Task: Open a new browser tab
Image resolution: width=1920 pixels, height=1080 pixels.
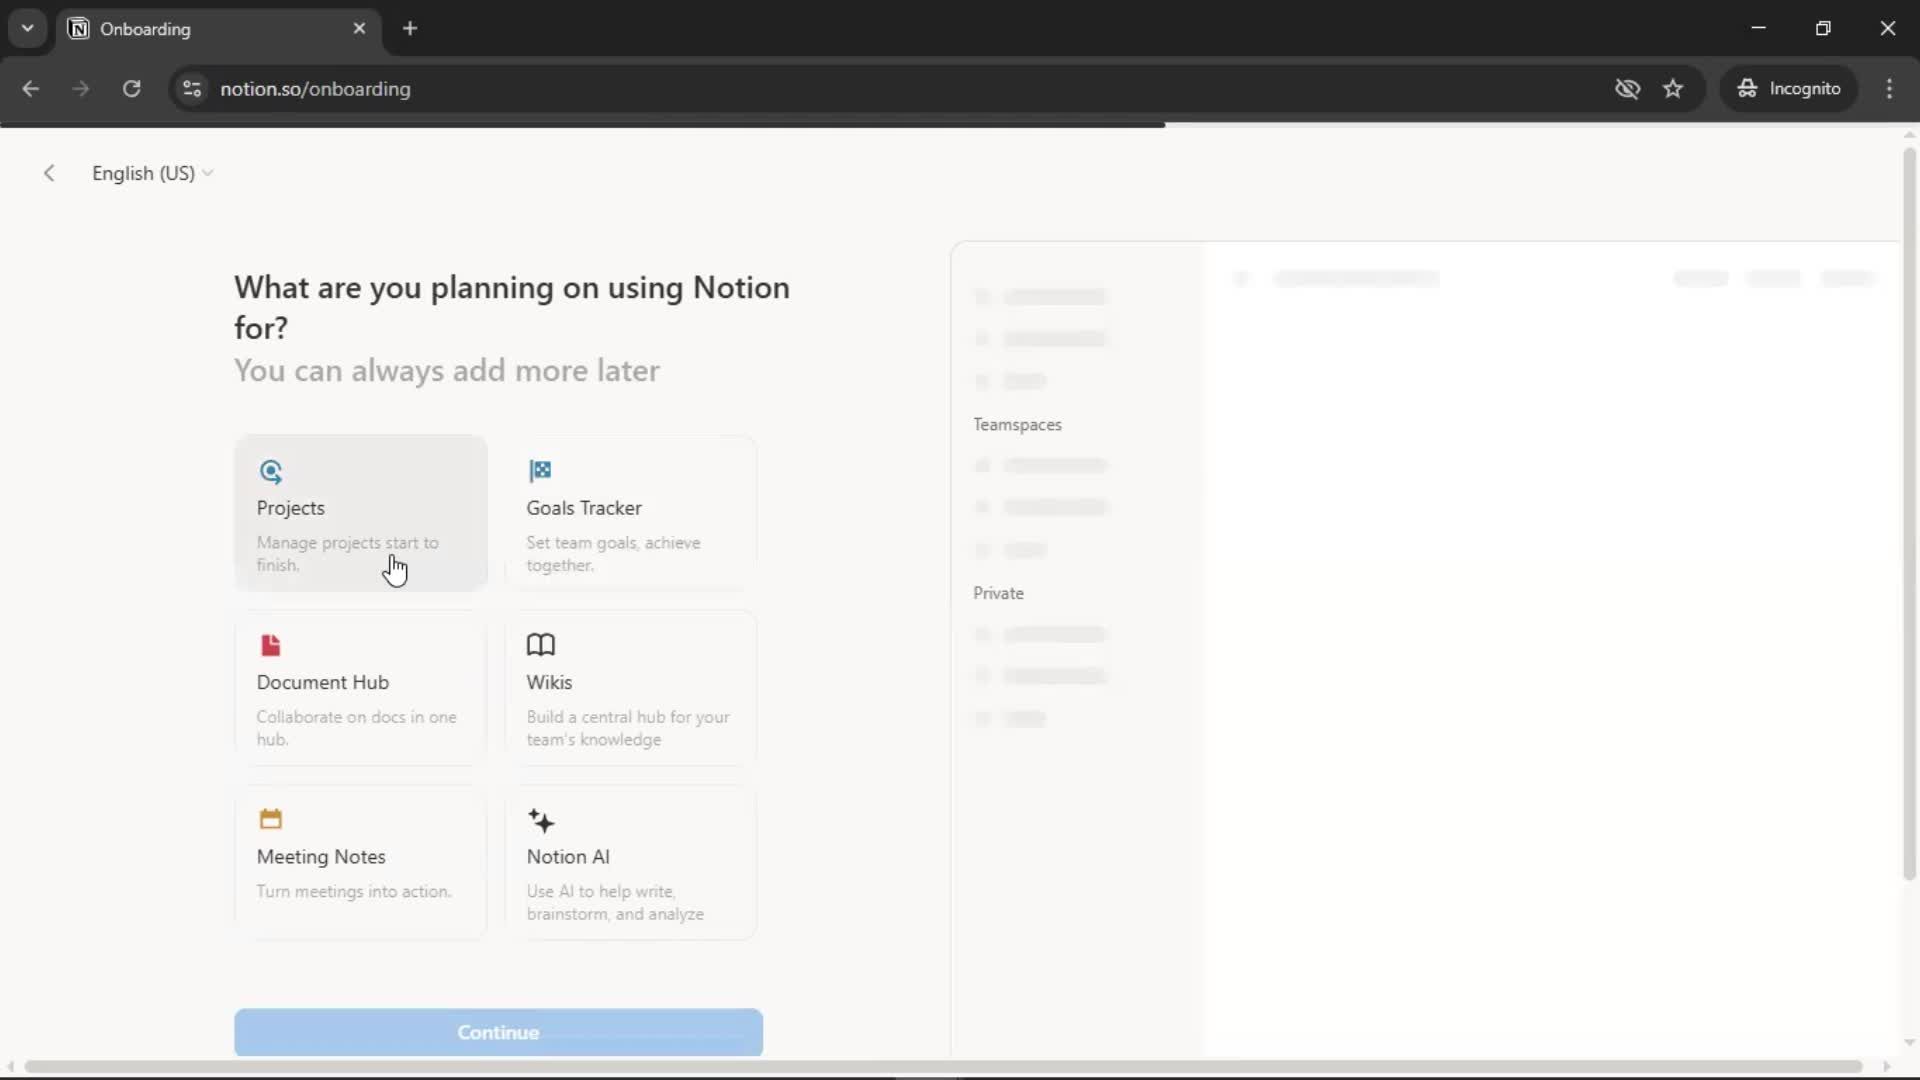Action: coord(410,29)
